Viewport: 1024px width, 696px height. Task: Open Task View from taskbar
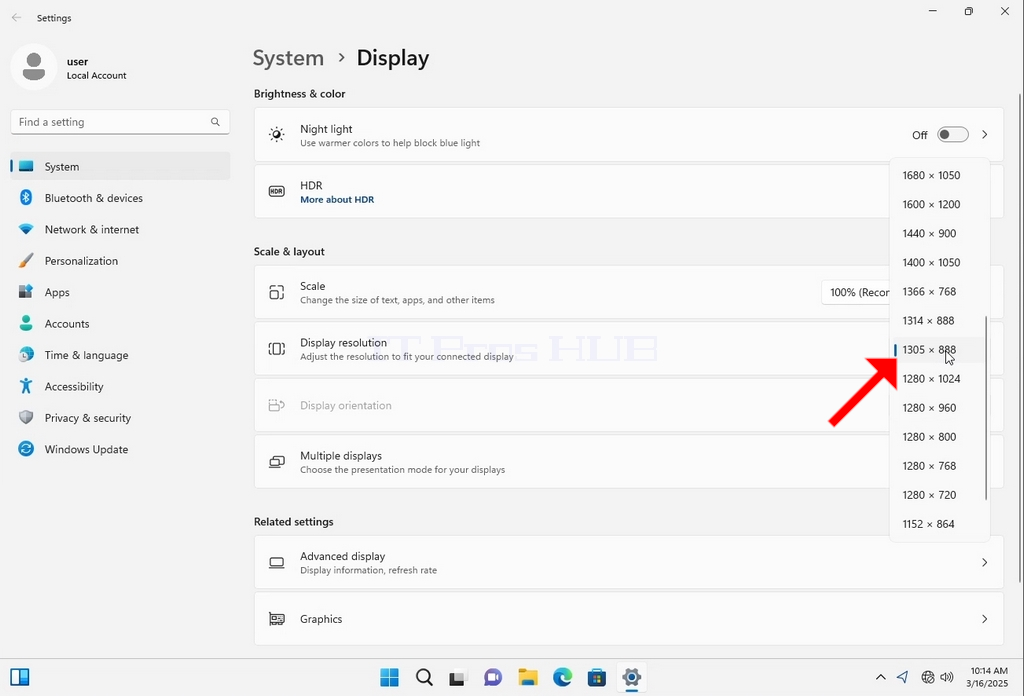(x=458, y=678)
